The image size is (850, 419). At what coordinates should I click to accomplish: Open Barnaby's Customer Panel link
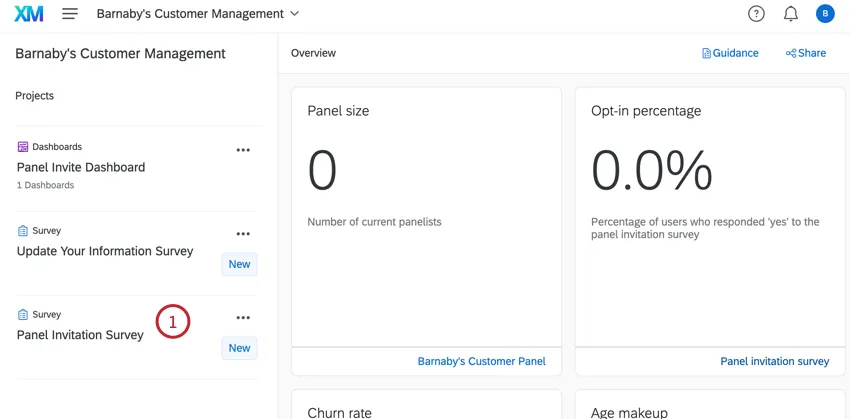pos(481,361)
